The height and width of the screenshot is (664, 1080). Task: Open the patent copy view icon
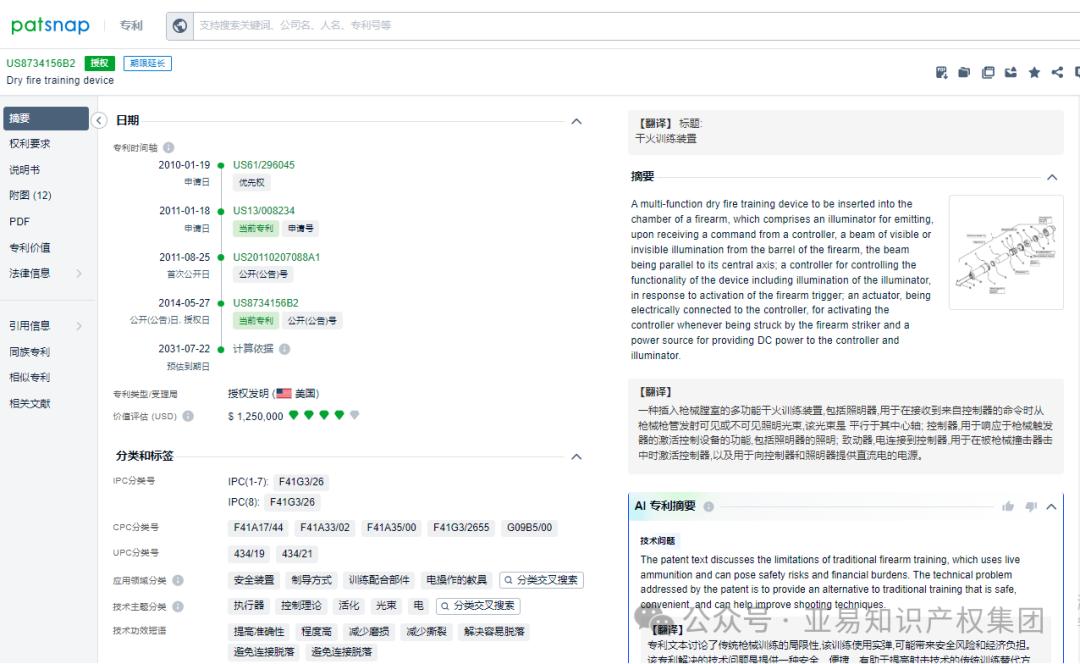point(988,72)
